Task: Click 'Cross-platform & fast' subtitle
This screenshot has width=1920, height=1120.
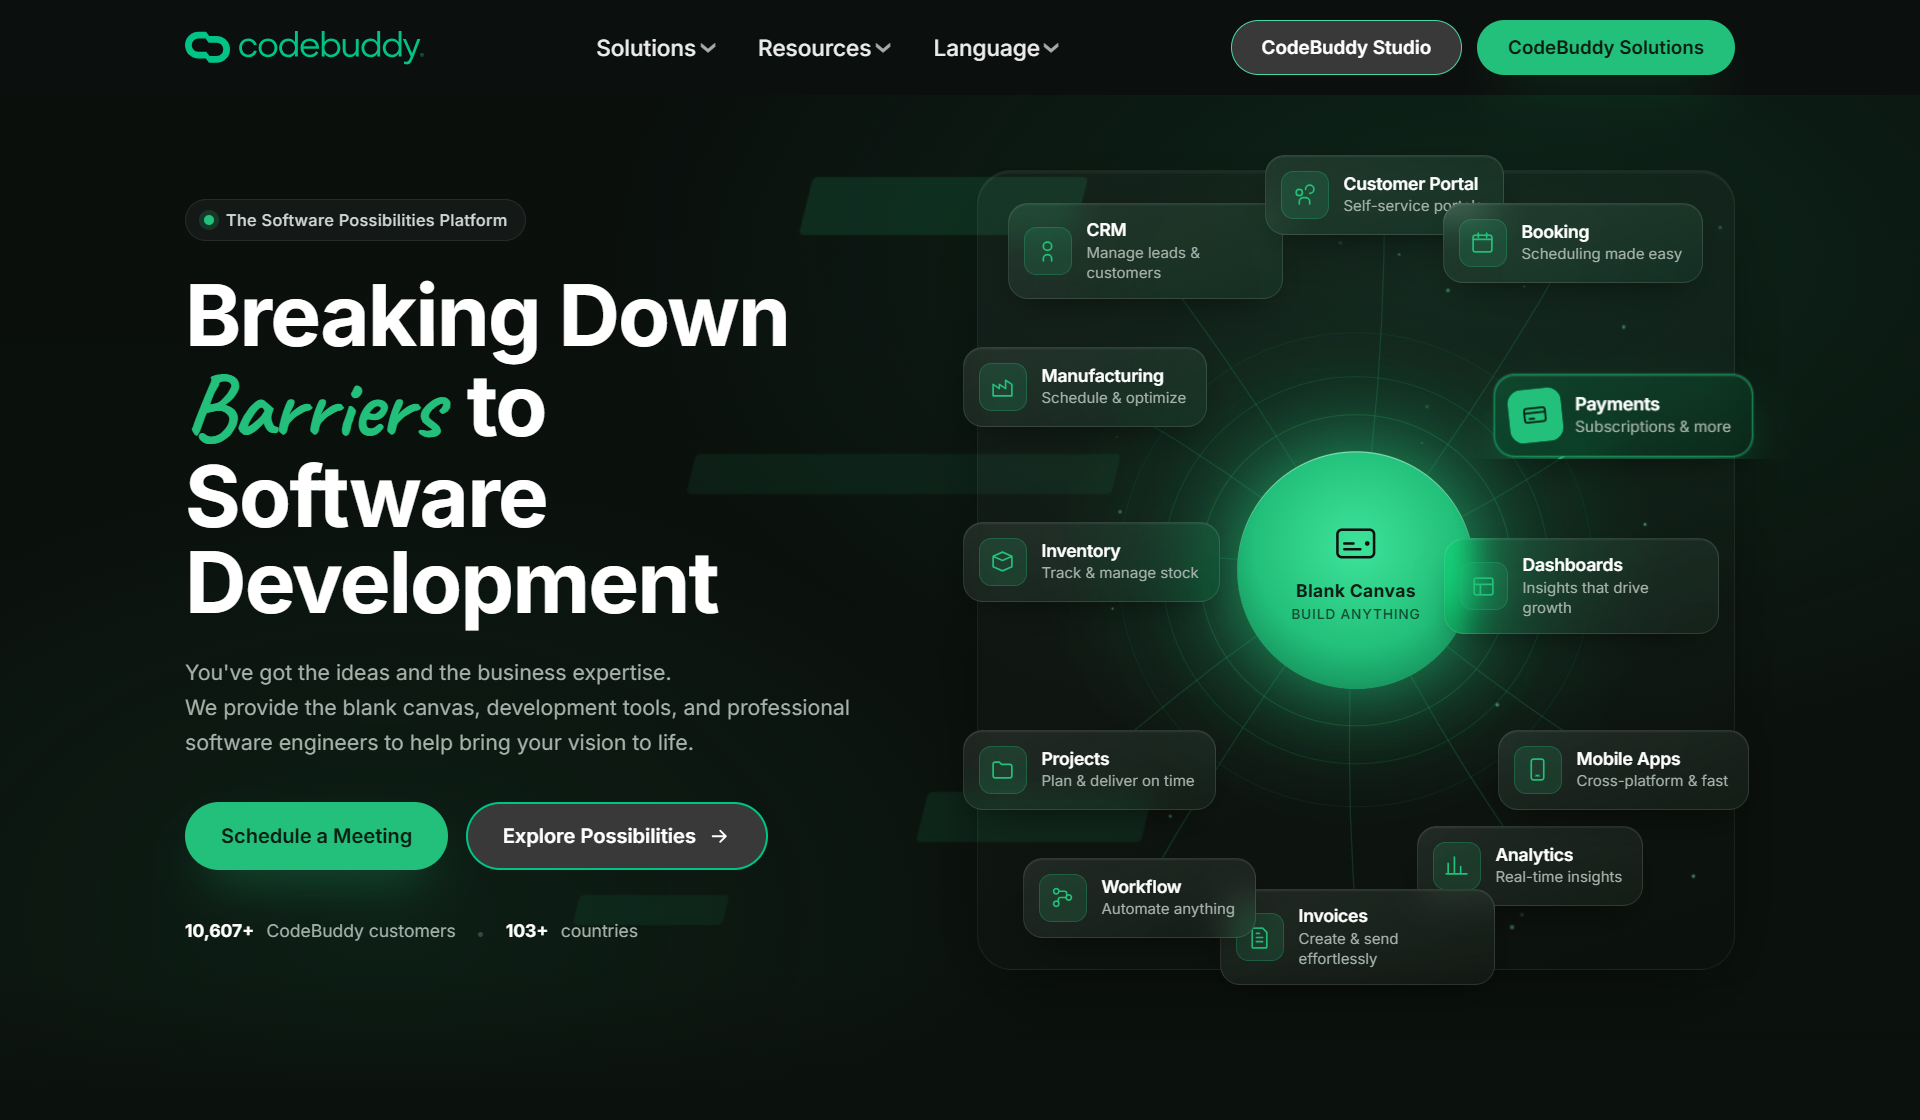Action: (1652, 781)
